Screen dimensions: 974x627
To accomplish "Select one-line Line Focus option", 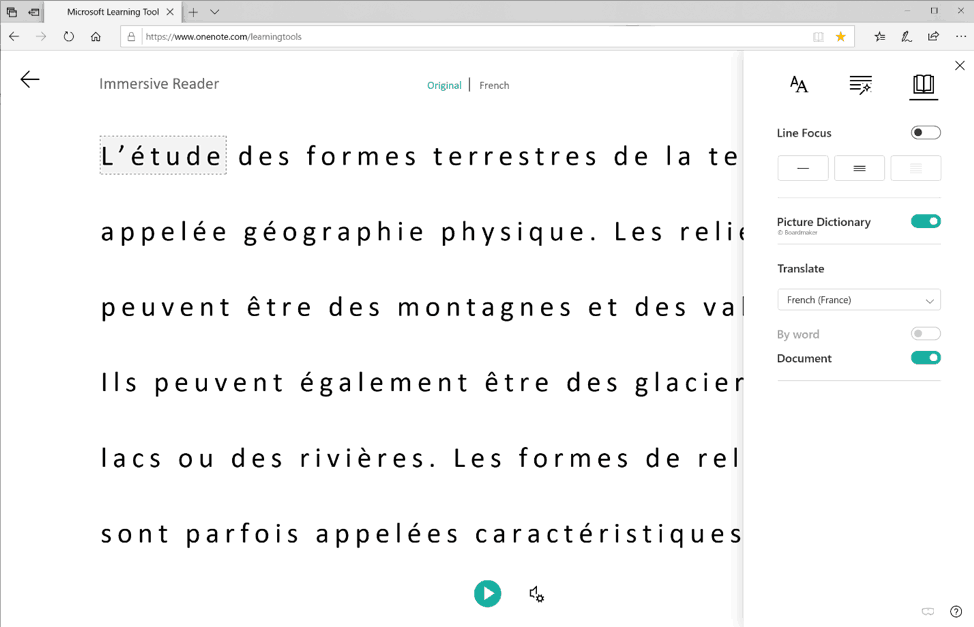I will 802,169.
